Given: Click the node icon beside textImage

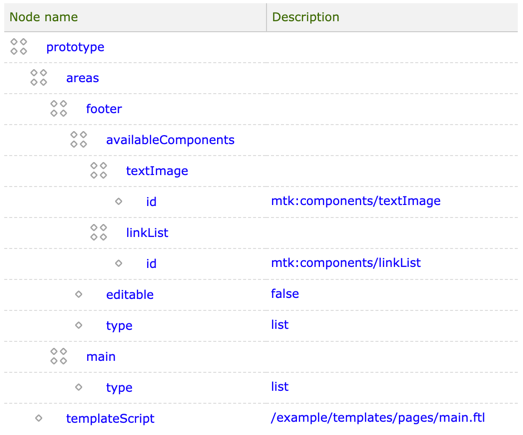Looking at the screenshot, I should point(99,170).
